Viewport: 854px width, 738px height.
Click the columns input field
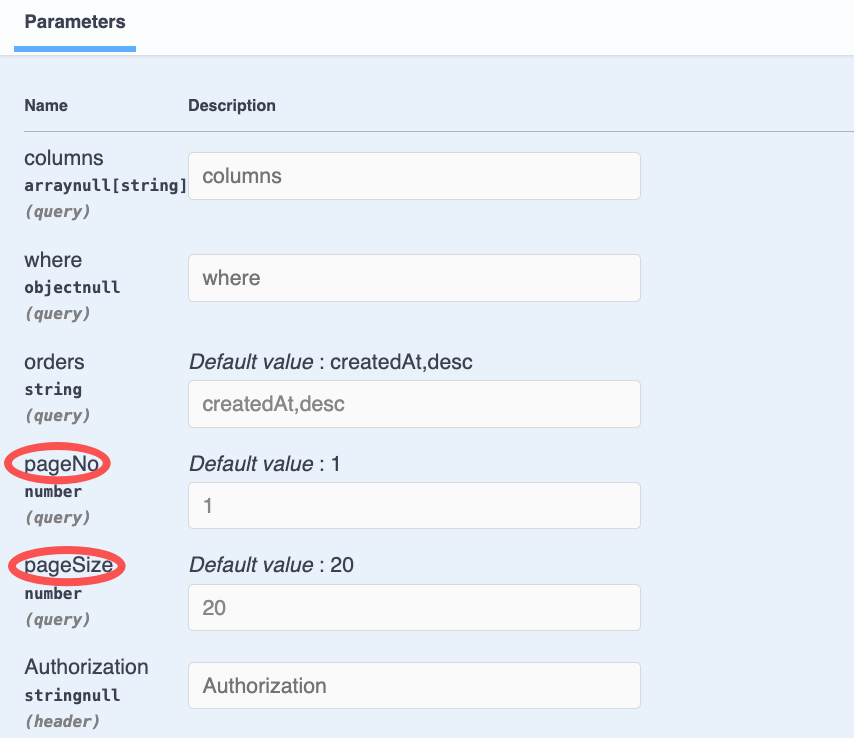(414, 176)
